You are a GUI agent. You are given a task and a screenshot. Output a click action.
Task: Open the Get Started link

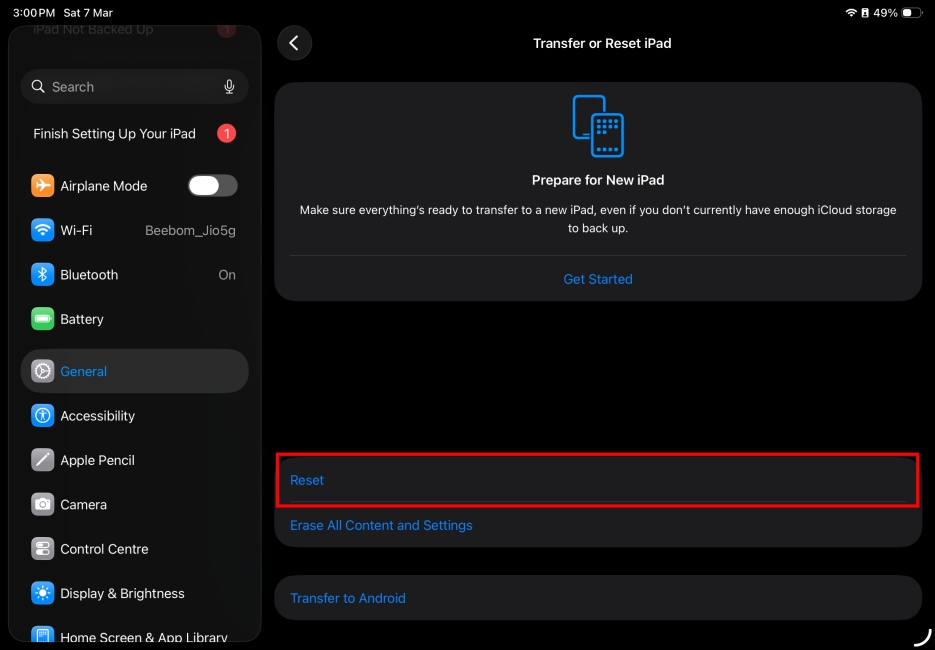598,279
